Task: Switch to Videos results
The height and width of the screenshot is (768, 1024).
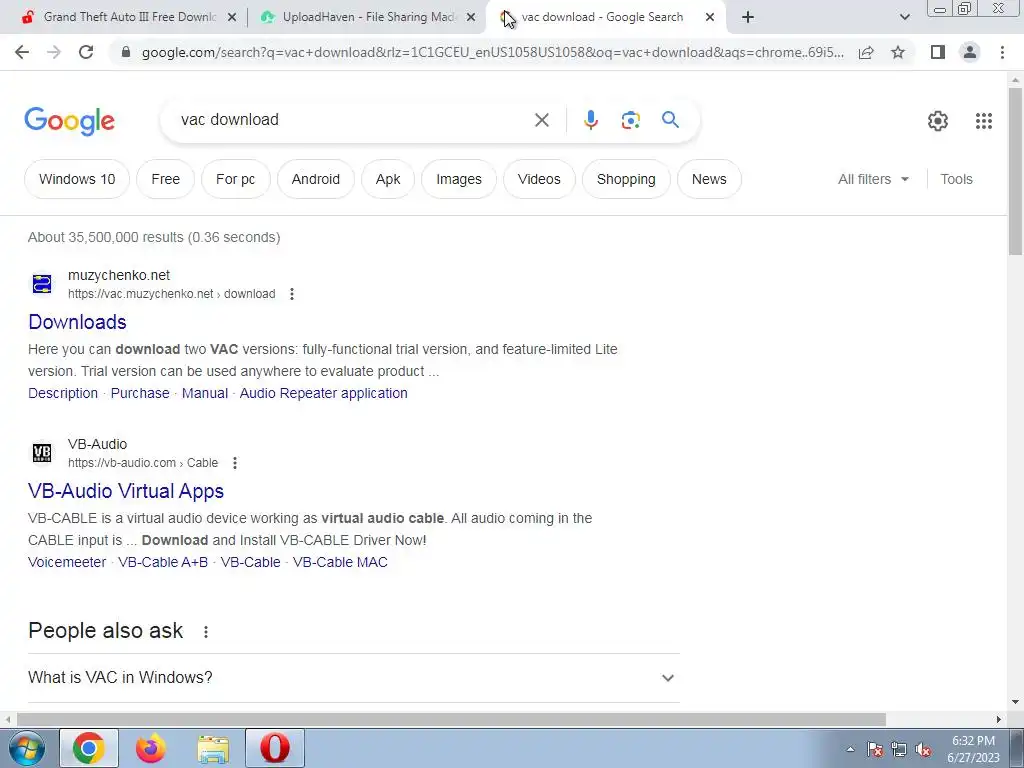Action: [x=539, y=179]
